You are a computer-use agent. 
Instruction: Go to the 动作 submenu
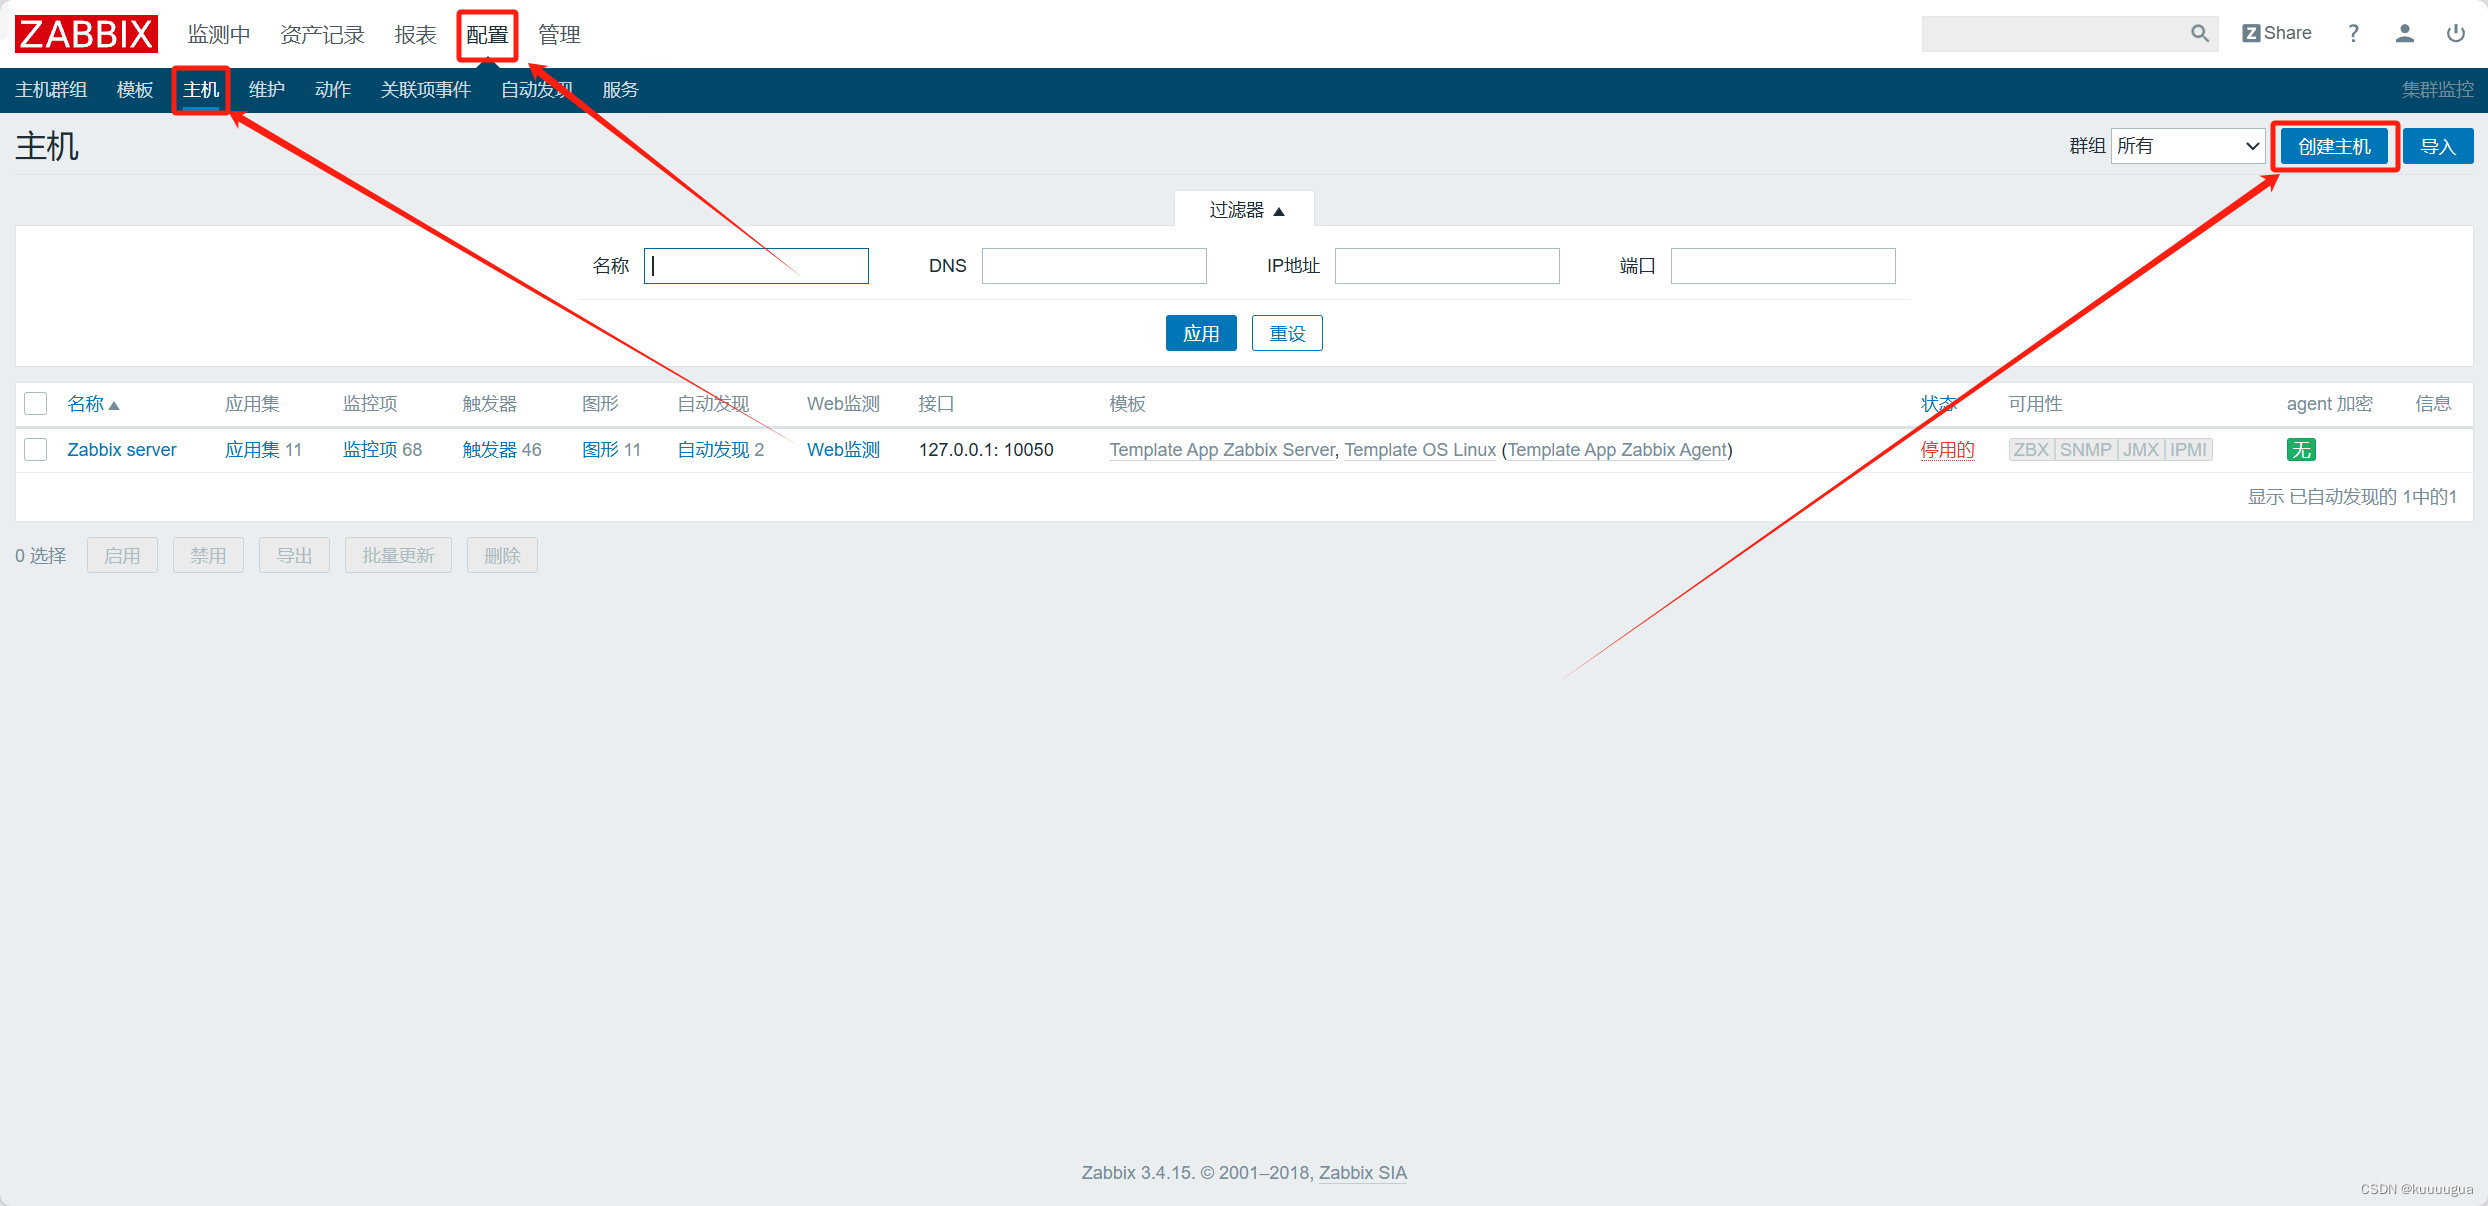pos(333,90)
